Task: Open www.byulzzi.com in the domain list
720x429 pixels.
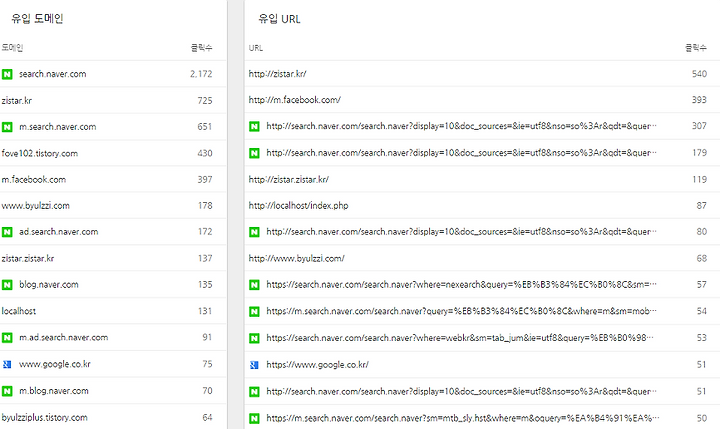Action: coord(35,206)
